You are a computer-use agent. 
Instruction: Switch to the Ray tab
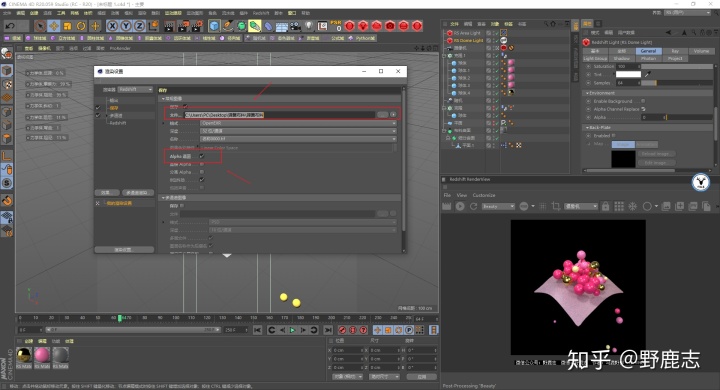click(x=675, y=51)
